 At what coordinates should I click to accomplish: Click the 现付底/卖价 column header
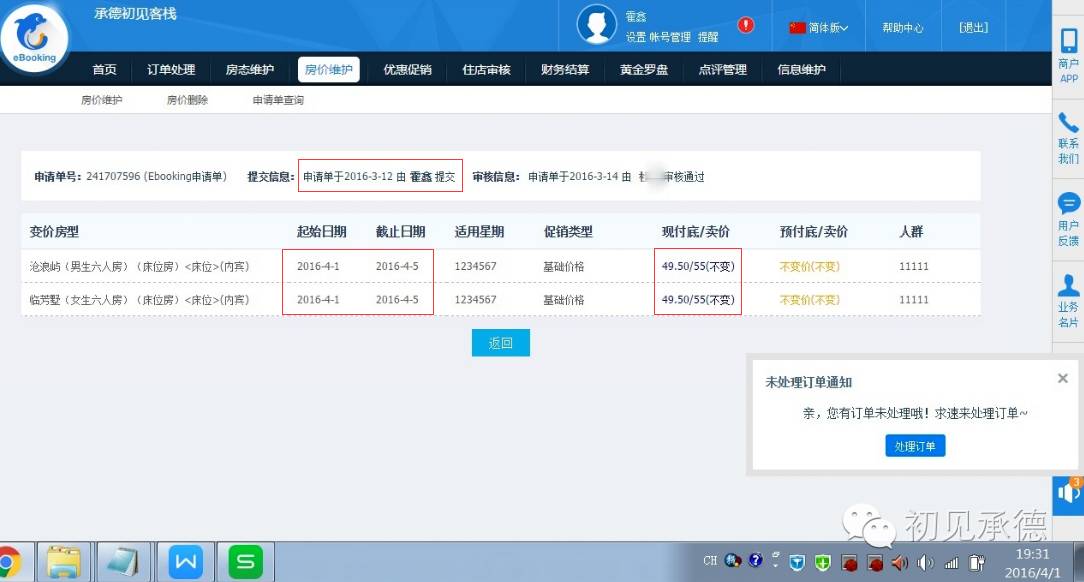click(695, 232)
